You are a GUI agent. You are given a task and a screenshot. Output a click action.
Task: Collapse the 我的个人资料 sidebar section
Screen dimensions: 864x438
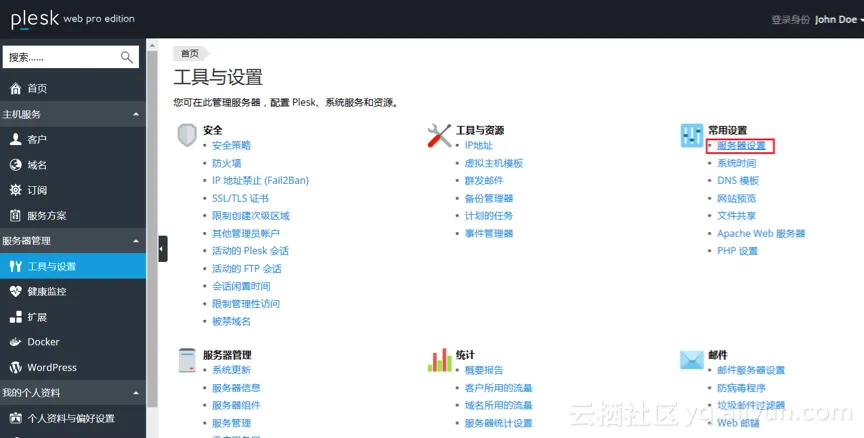coord(136,393)
